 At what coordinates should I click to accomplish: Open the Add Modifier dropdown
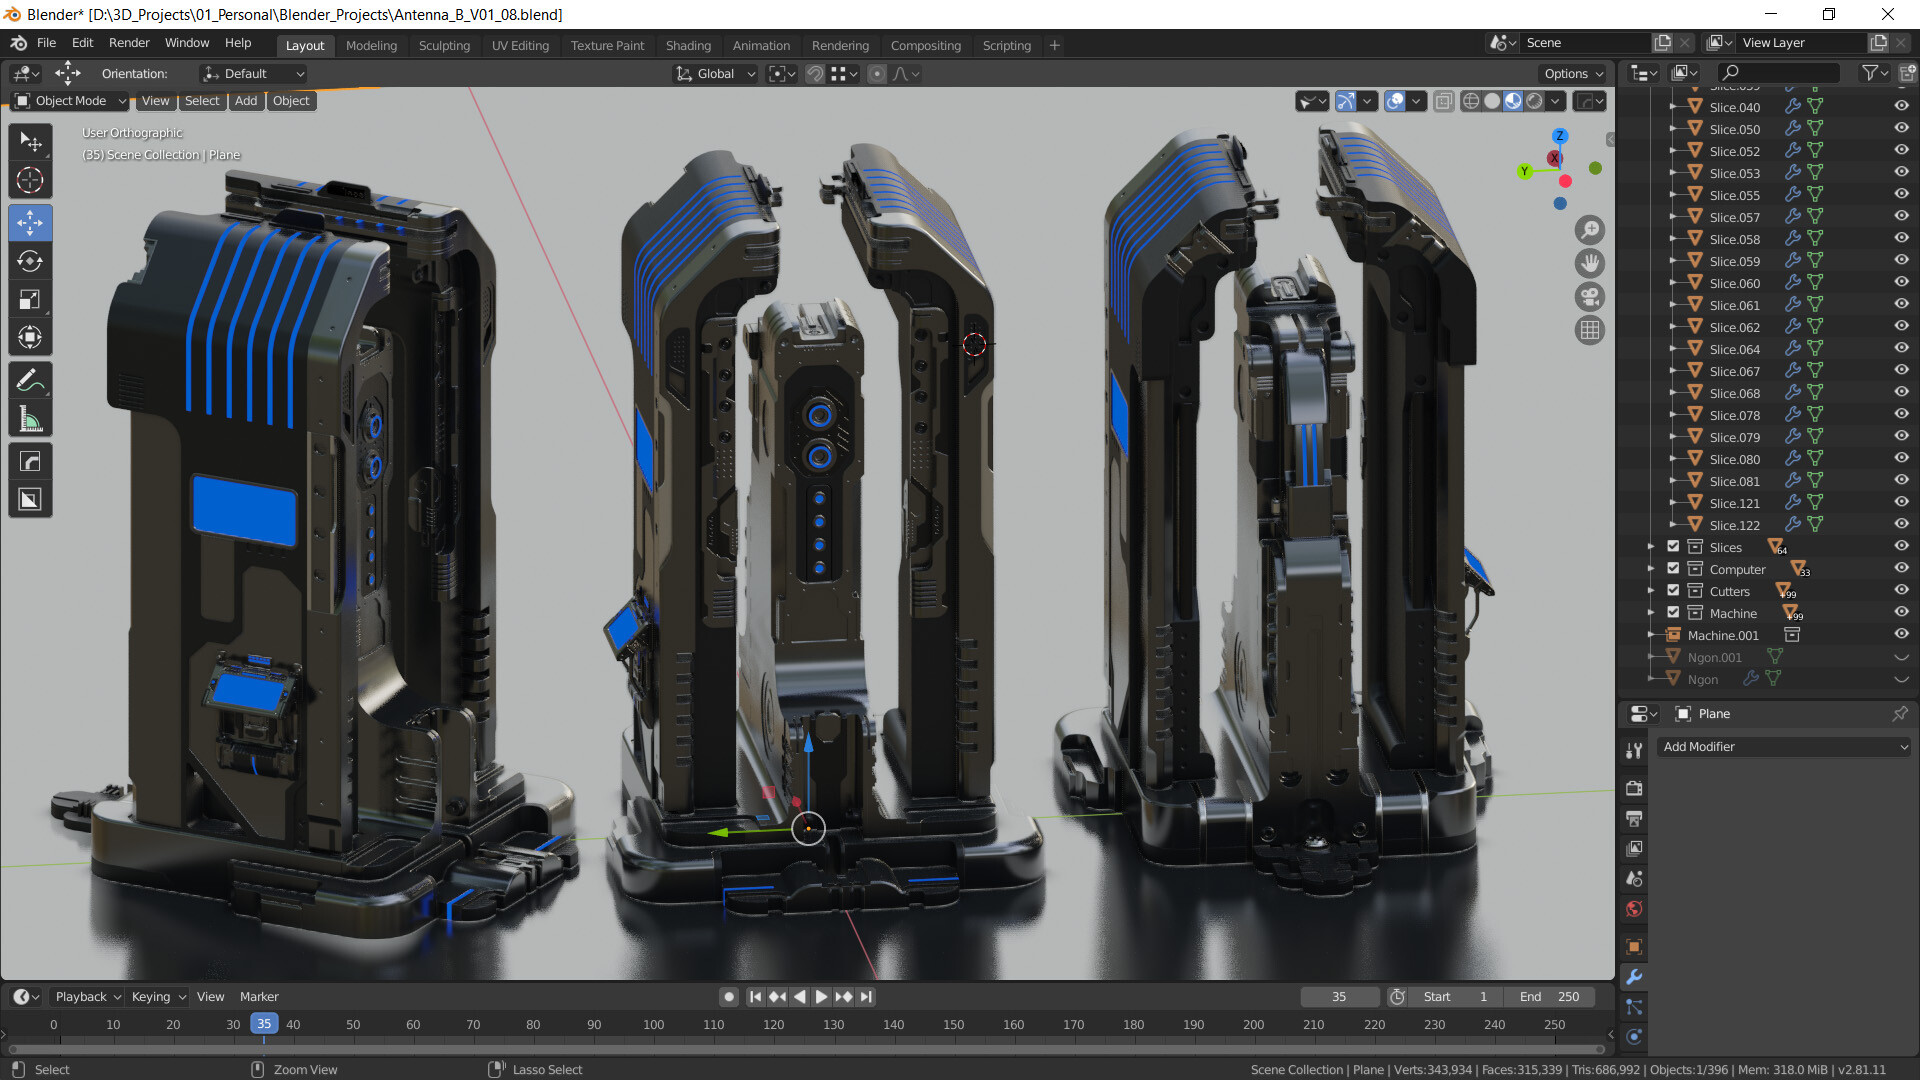coord(1785,747)
